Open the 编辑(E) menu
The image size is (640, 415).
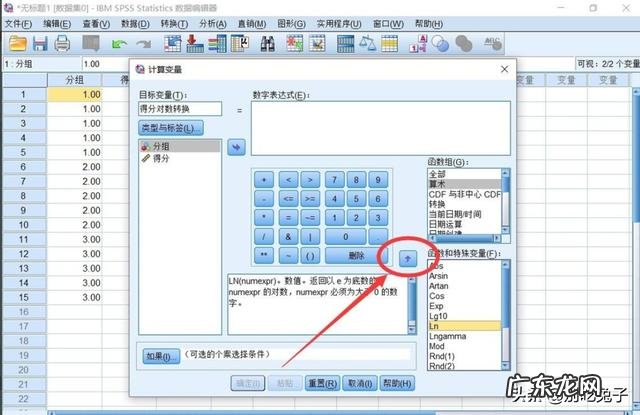coord(57,24)
